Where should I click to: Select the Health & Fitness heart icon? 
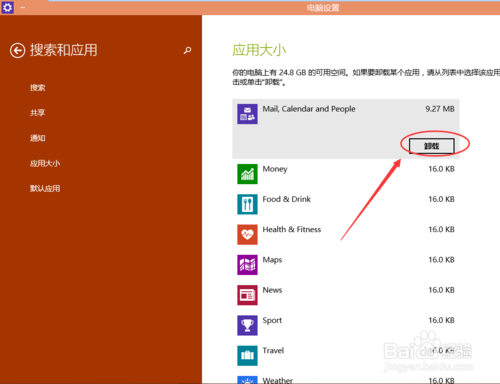click(x=247, y=235)
